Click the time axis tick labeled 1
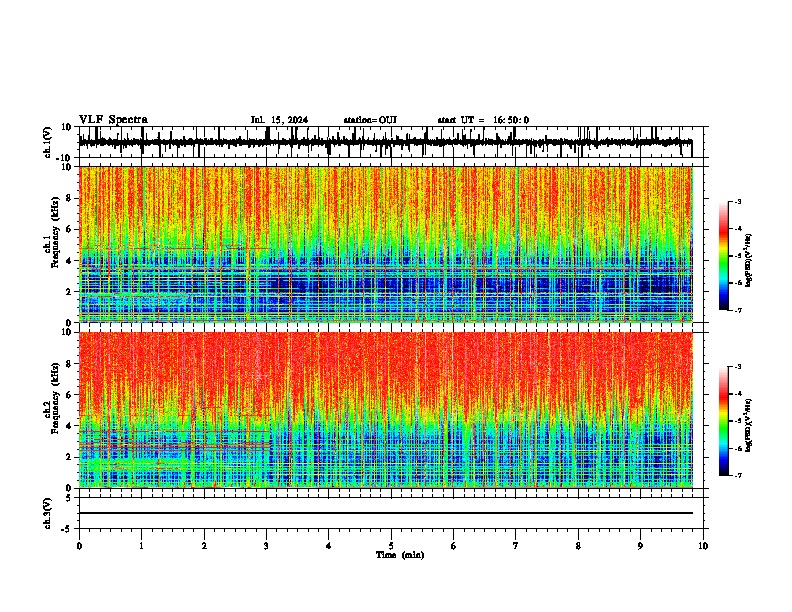 pos(141,546)
